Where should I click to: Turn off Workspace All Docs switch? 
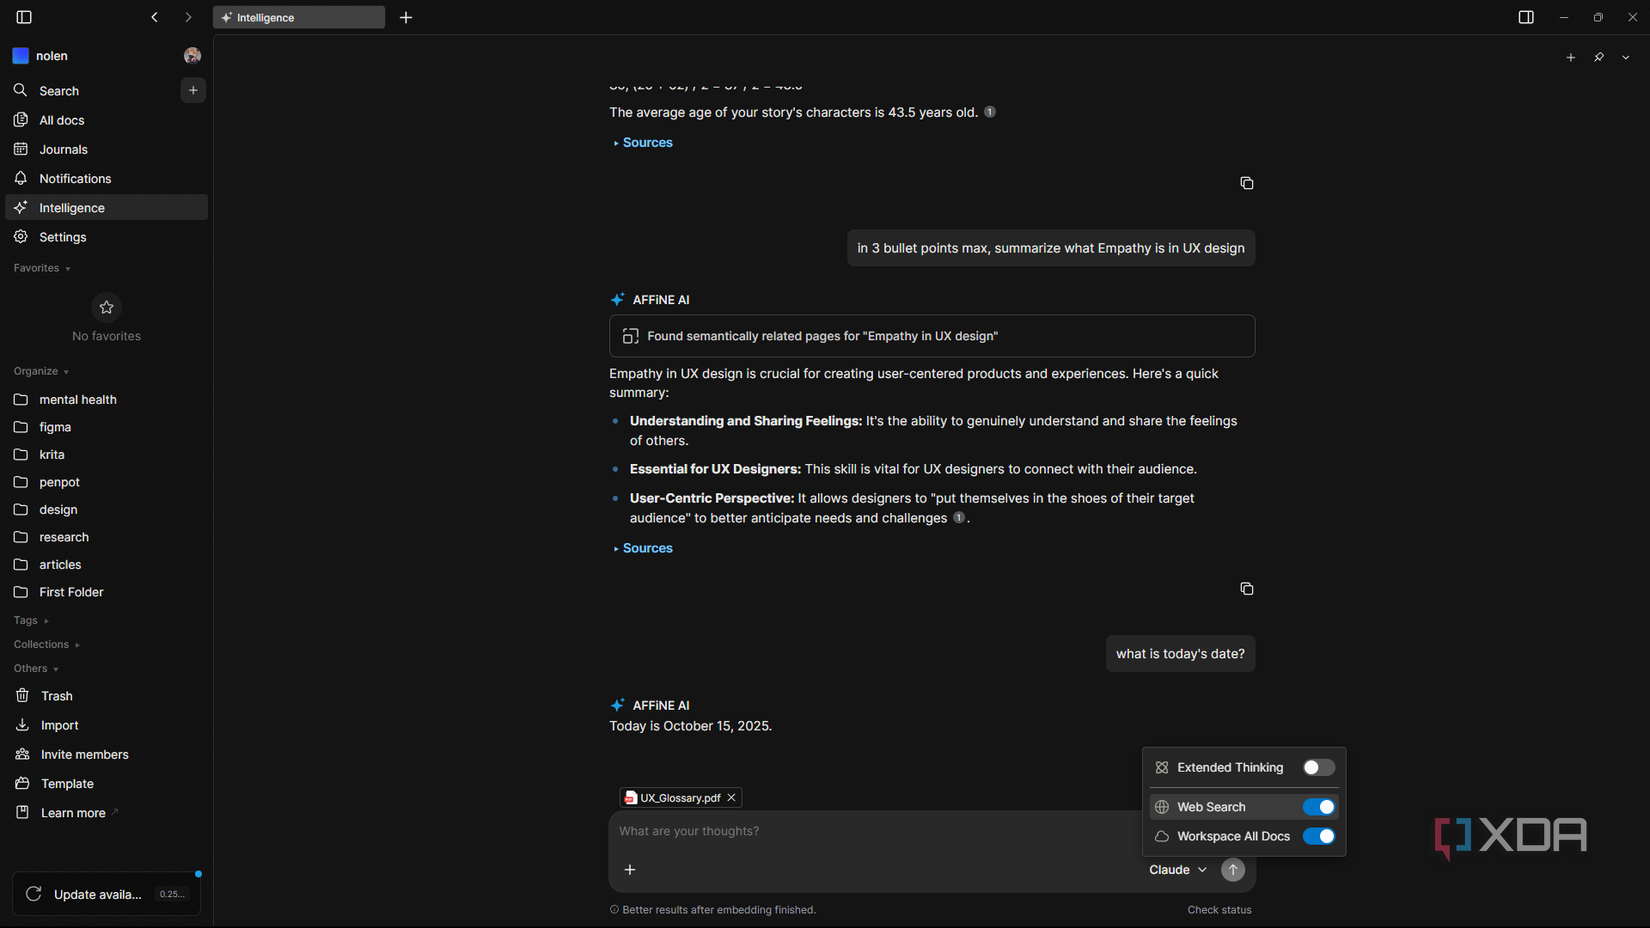coord(1319,836)
